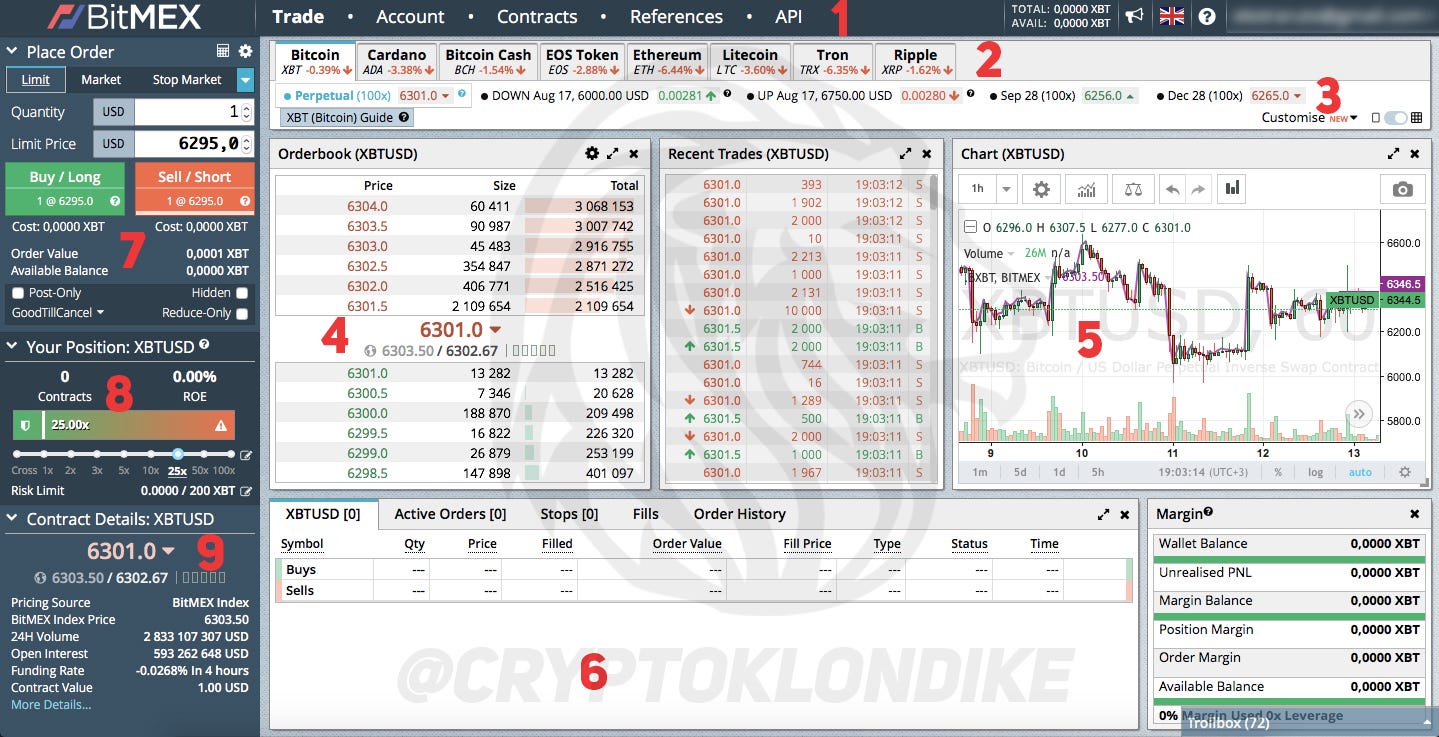This screenshot has width=1439, height=737.
Task: Open the Customise dropdown
Action: [1309, 118]
